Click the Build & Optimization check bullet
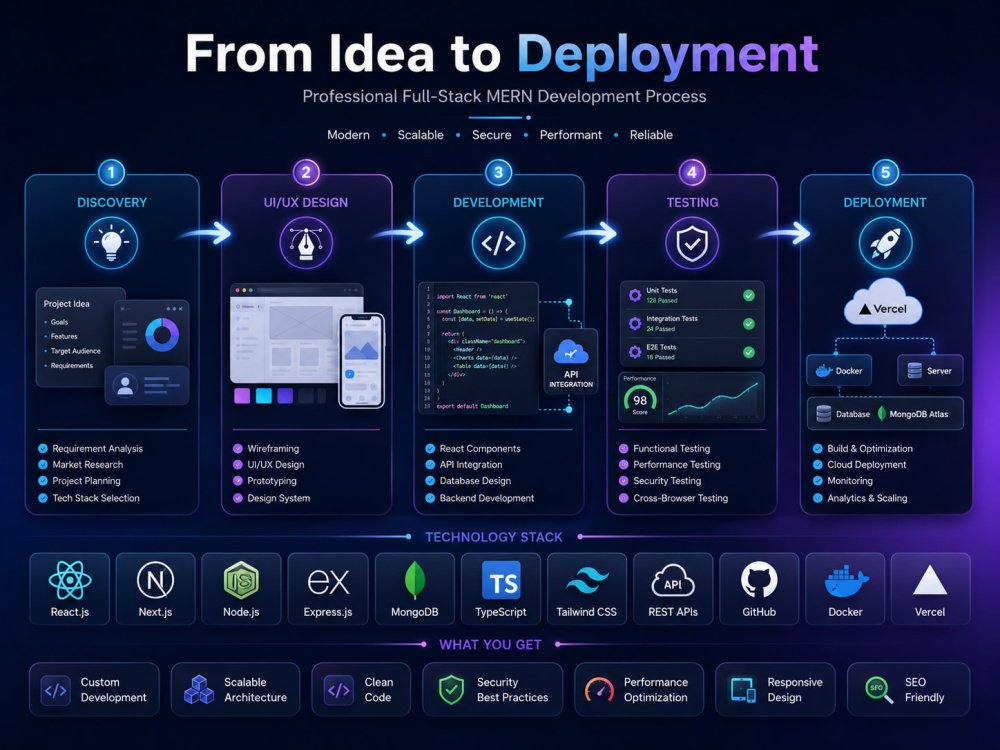 818,448
